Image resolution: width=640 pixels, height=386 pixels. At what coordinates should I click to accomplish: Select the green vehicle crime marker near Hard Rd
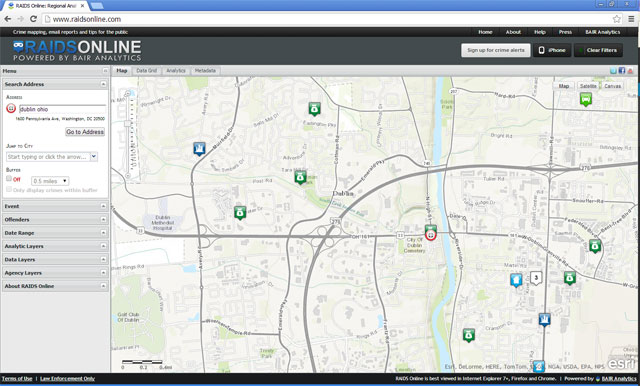coord(586,99)
